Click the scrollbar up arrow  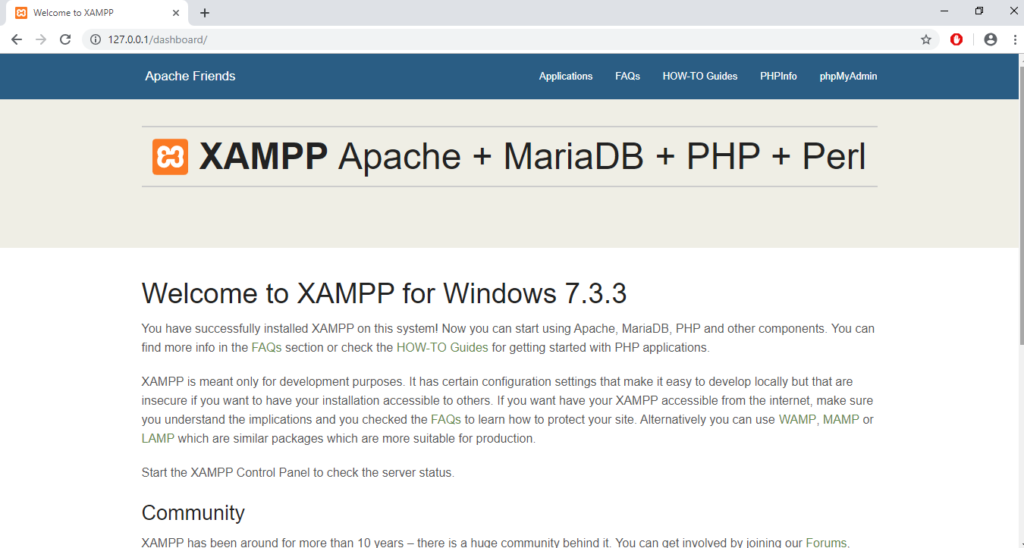pyautogui.click(x=1021, y=59)
